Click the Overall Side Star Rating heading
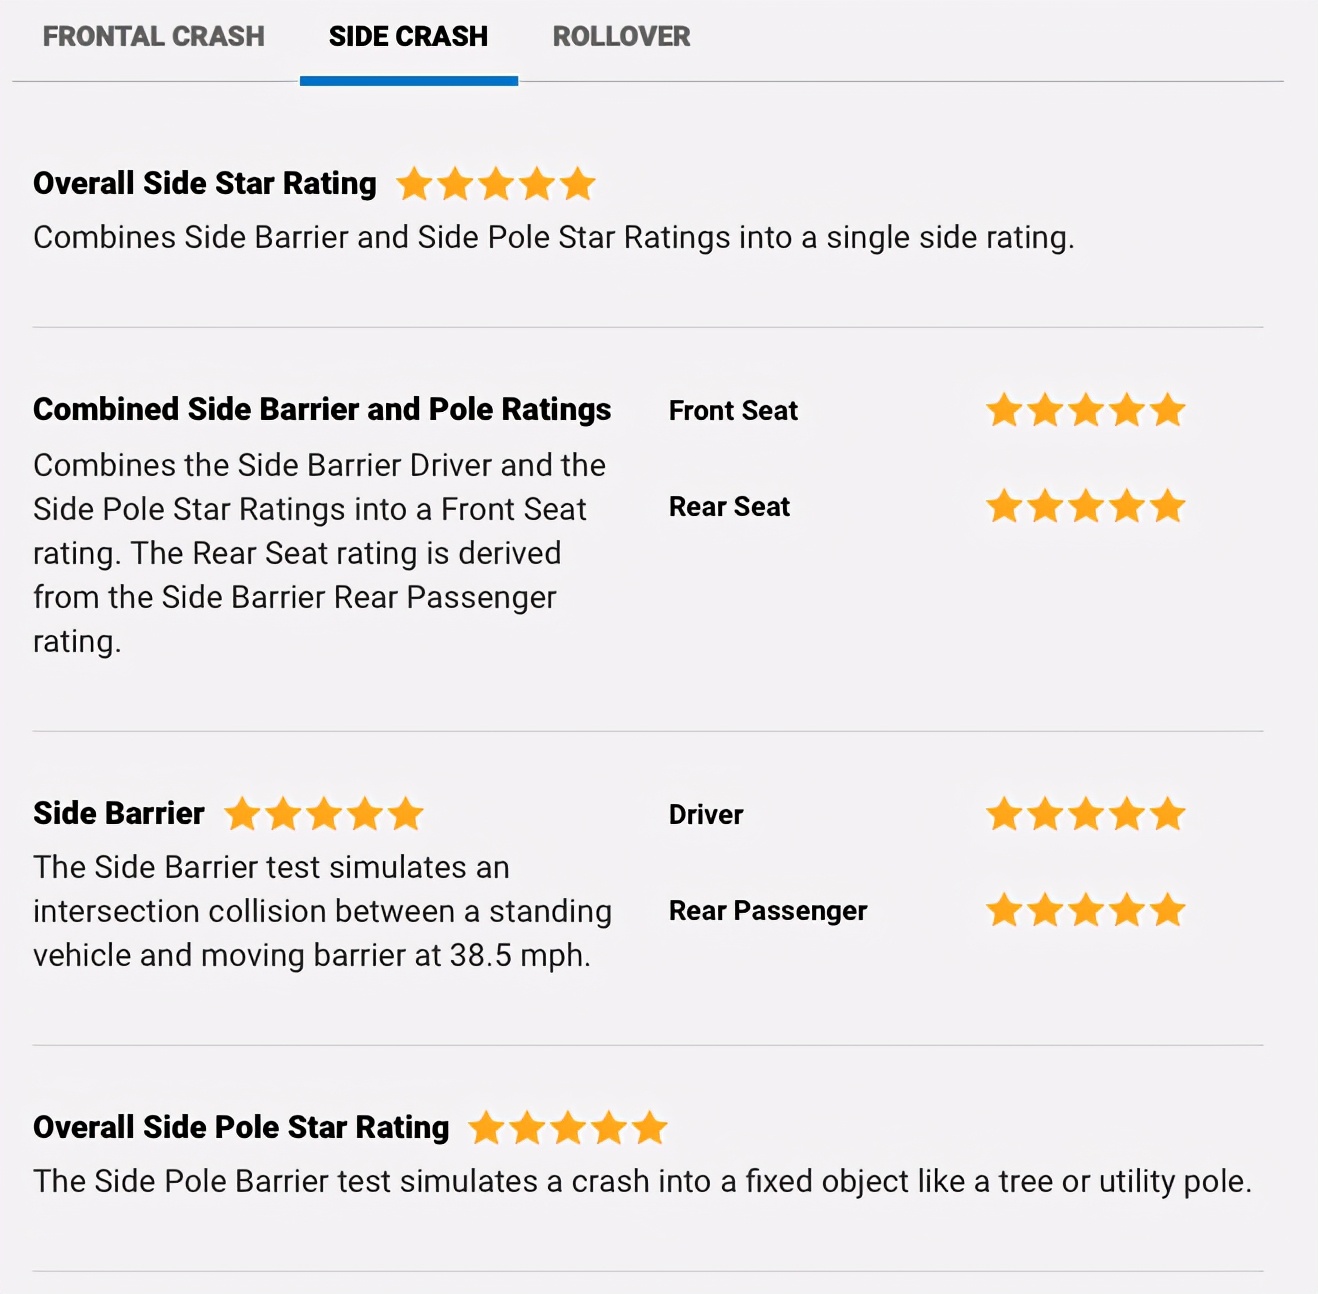Viewport: 1318px width, 1294px height. tap(205, 183)
